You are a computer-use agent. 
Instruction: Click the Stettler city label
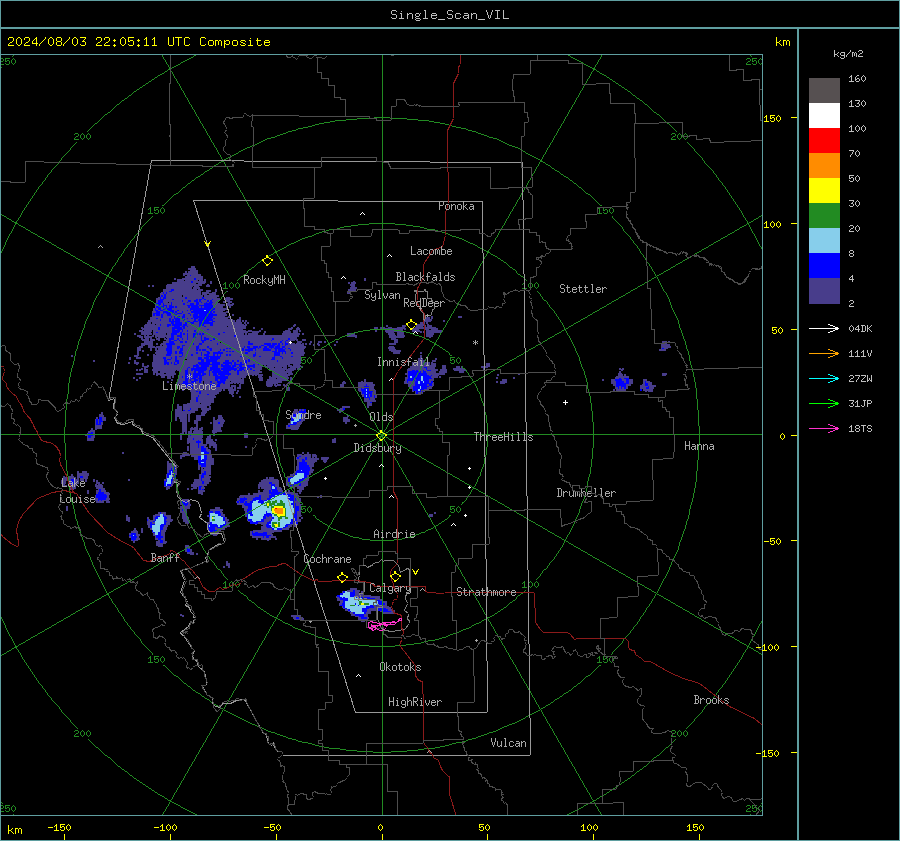(583, 289)
